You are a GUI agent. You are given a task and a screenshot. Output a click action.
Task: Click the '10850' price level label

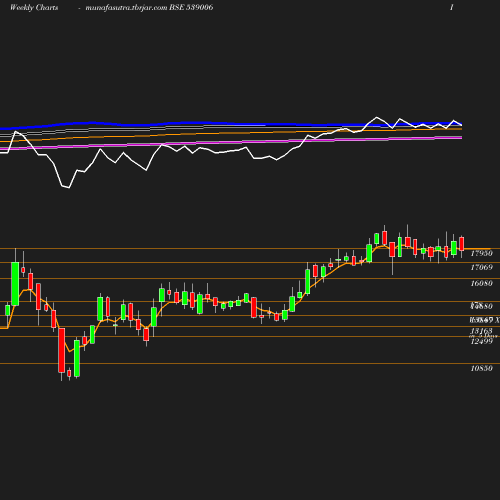[481, 368]
